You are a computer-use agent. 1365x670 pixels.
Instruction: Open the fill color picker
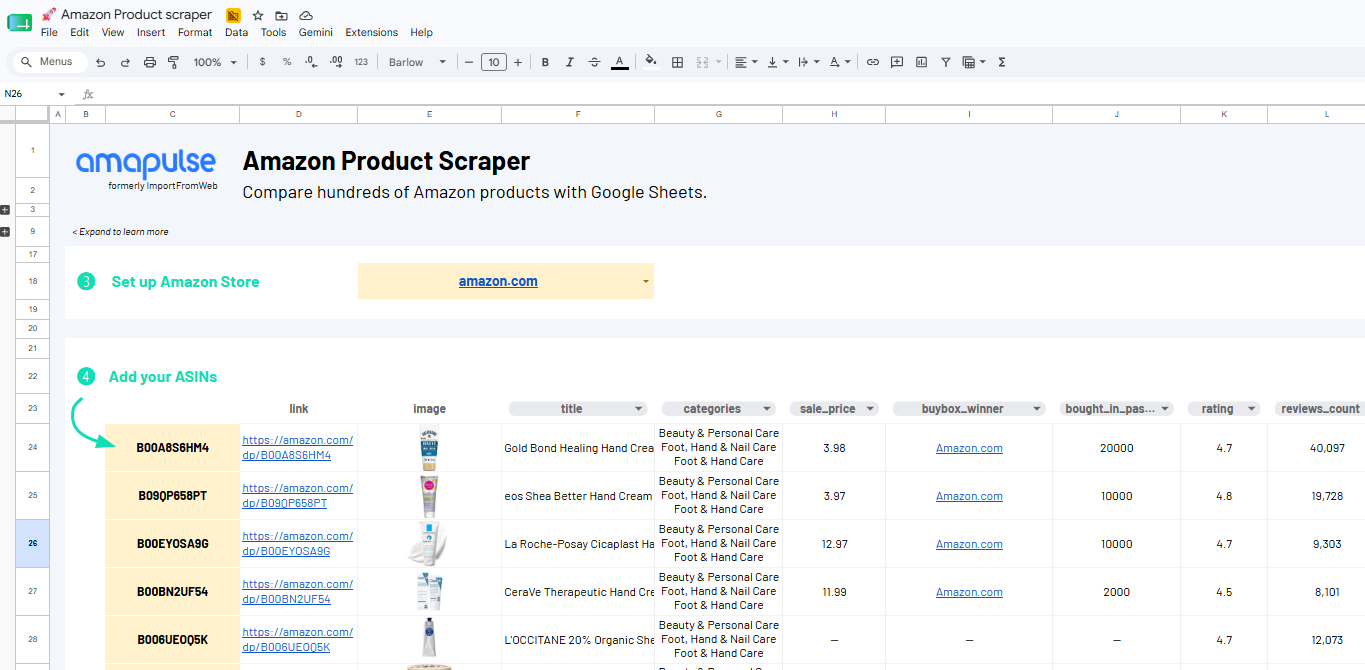651,62
